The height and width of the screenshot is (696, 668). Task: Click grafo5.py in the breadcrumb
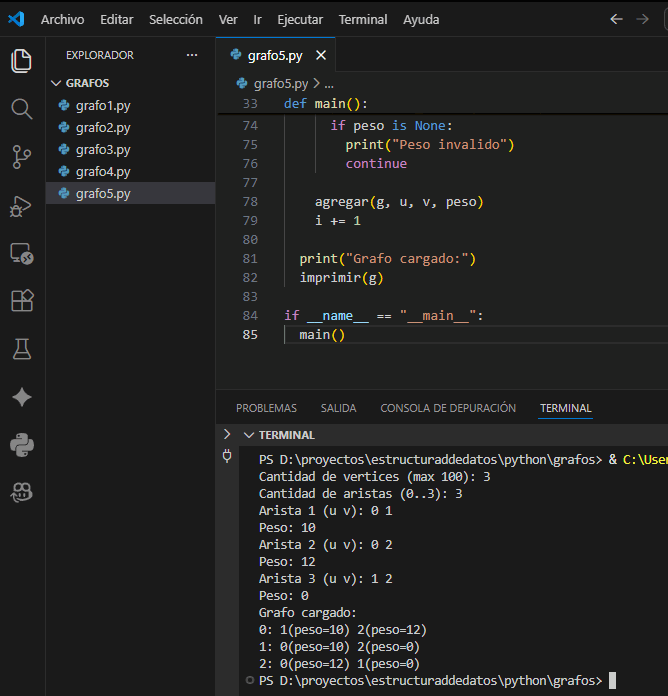tap(282, 84)
